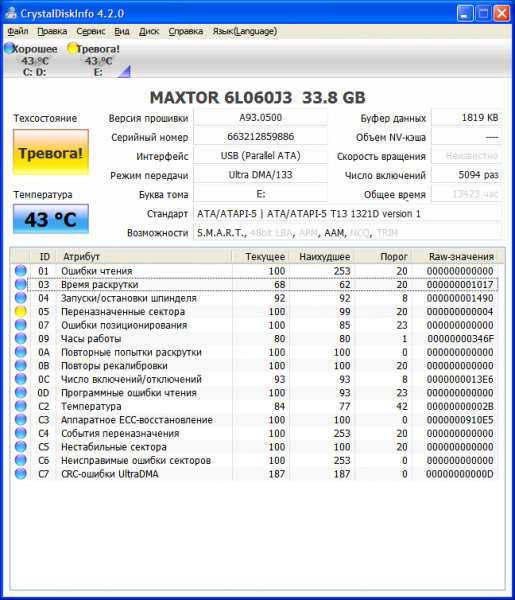
Task: Click status icon of Нестабильные сектора row
Action: tap(21, 447)
